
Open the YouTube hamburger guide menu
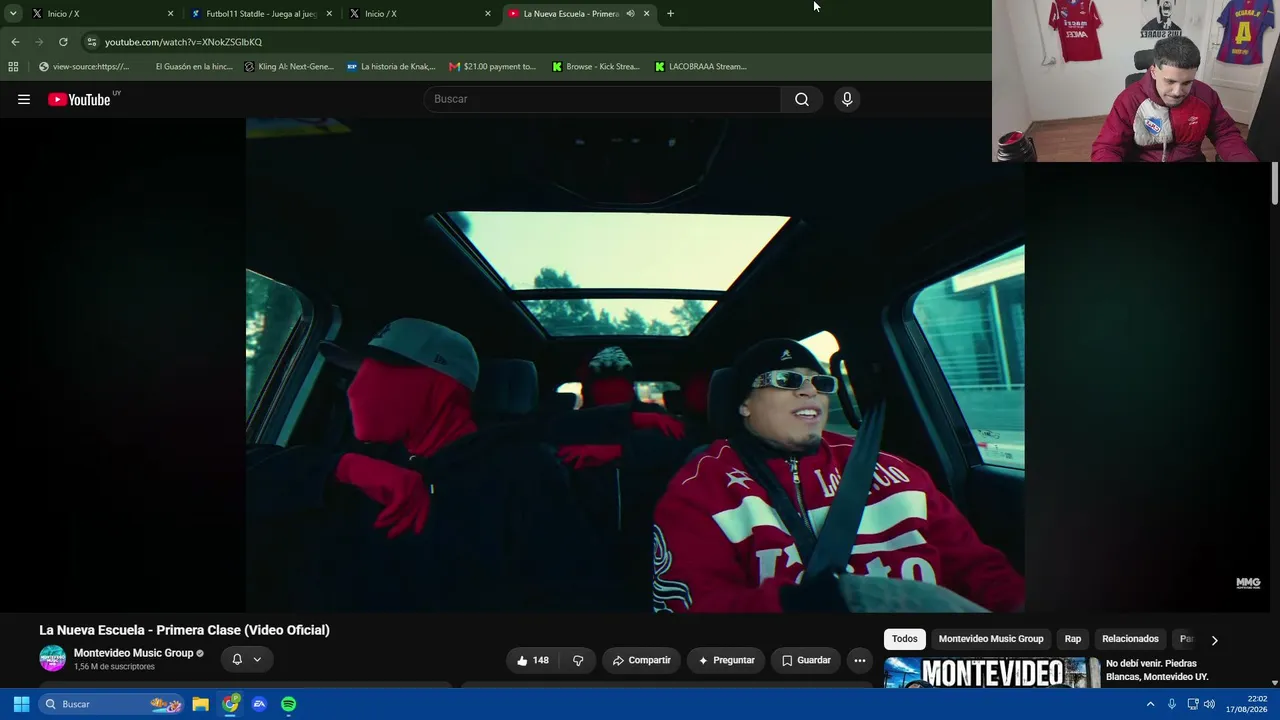tap(24, 99)
